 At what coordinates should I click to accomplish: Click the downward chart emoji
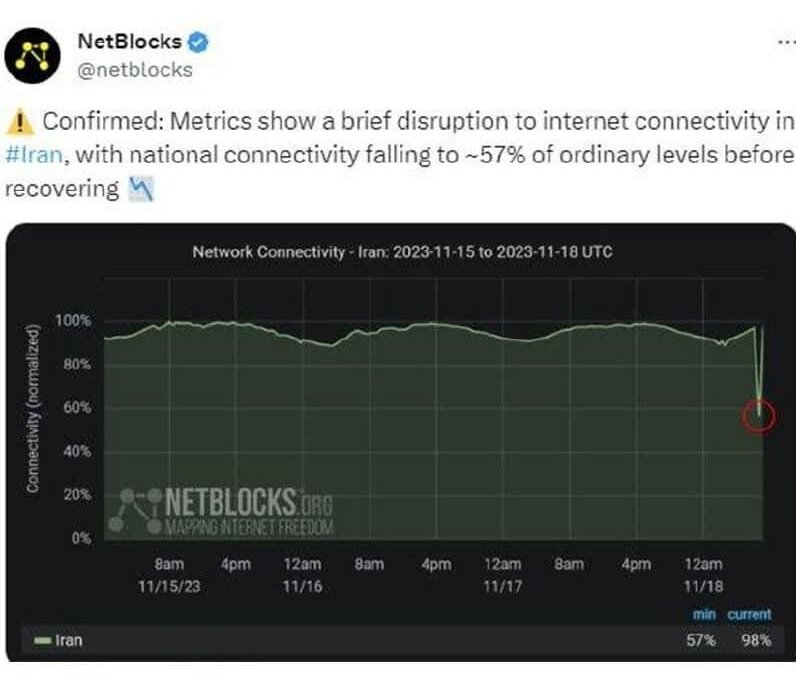click(x=140, y=188)
